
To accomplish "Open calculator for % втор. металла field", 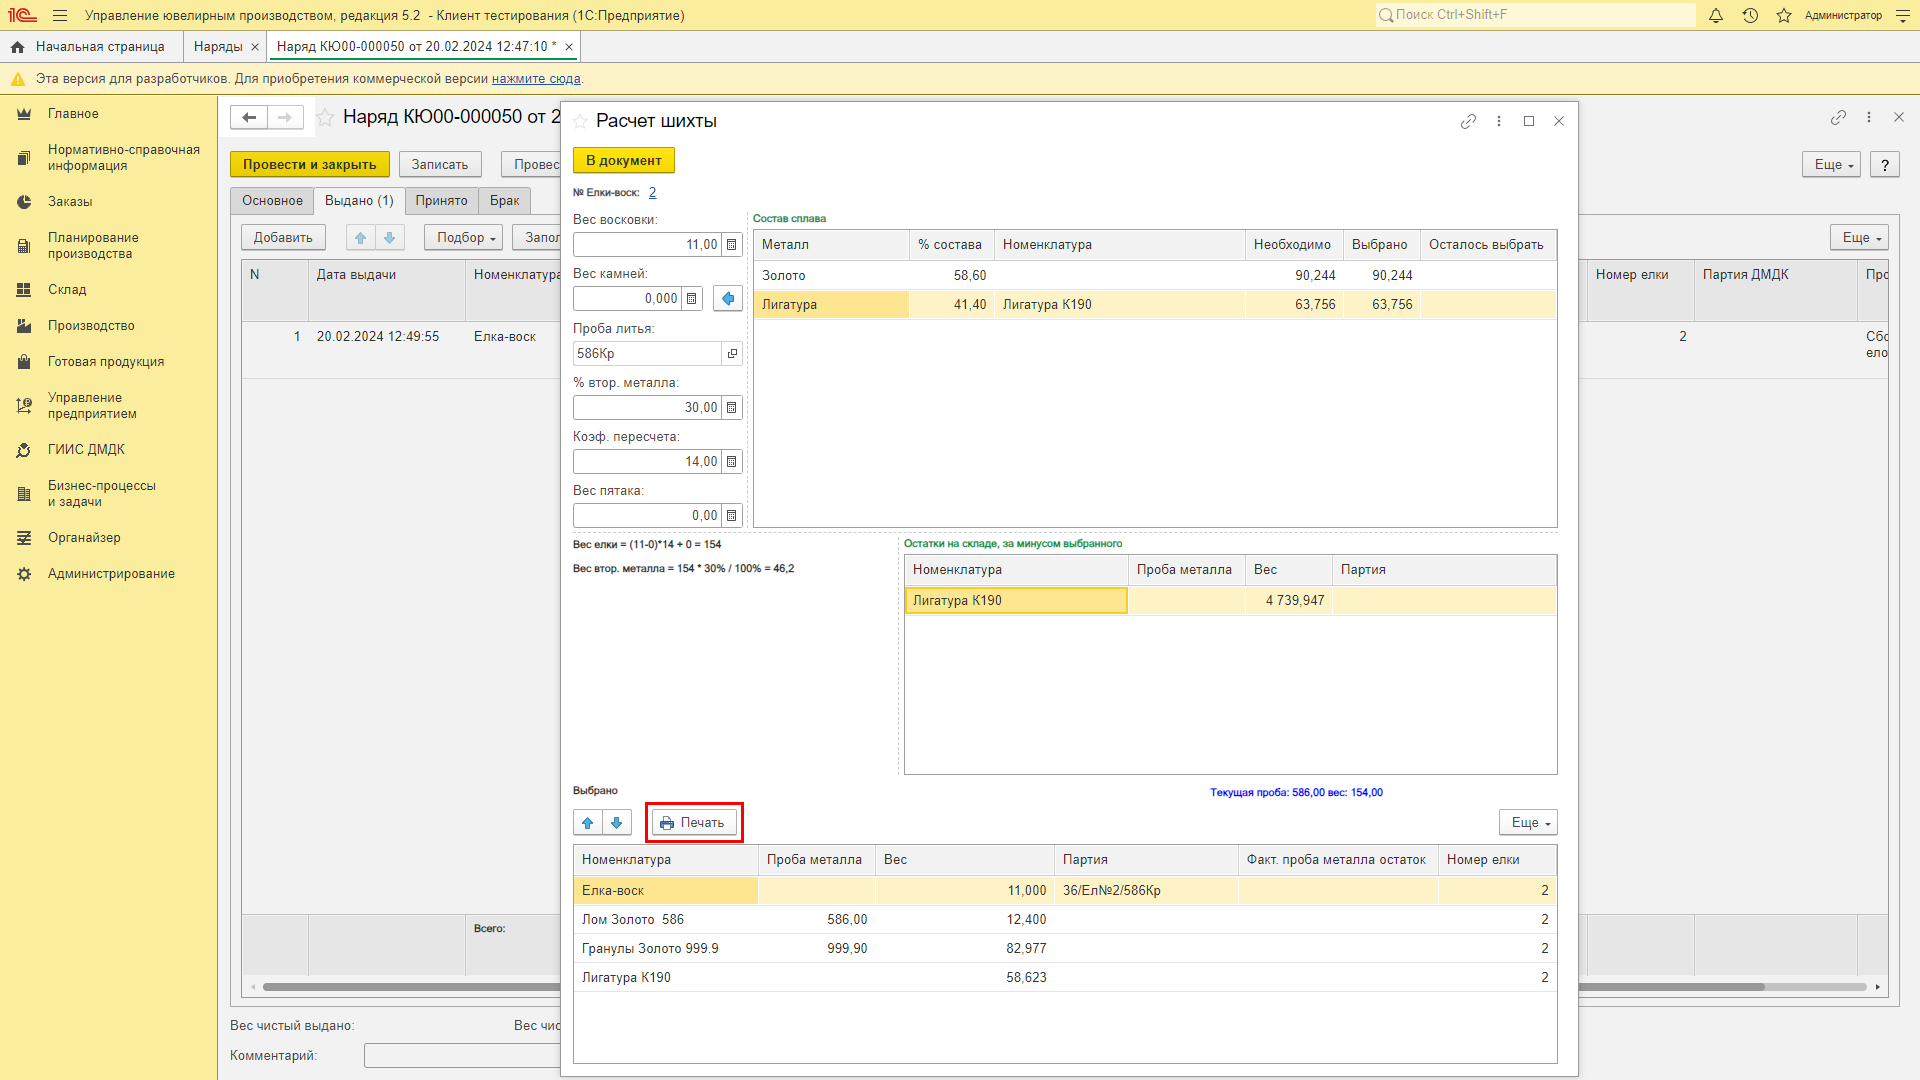I will (x=732, y=407).
